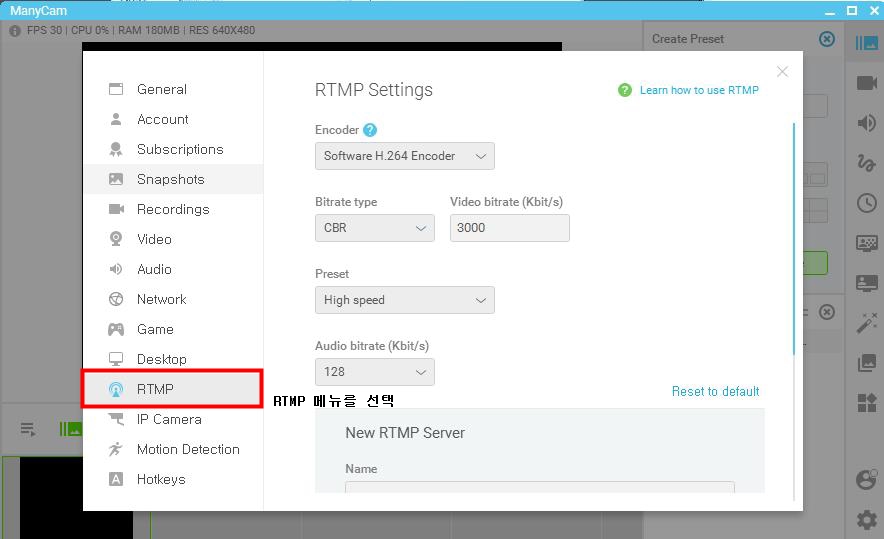Image resolution: width=884 pixels, height=539 pixels.
Task: Click the Video bitrate input field
Action: tap(510, 228)
